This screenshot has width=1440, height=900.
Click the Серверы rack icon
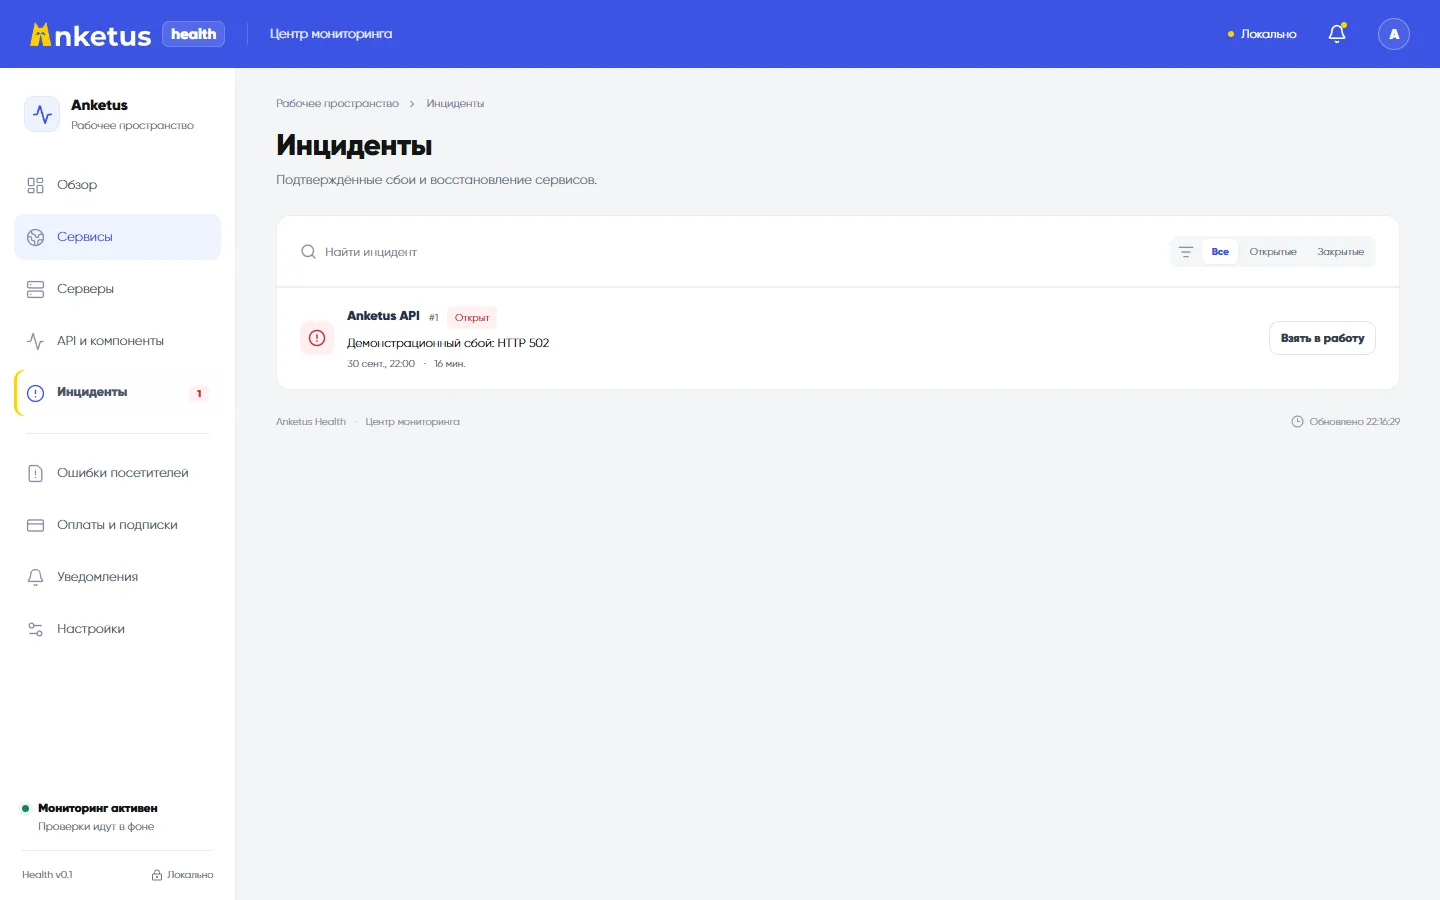click(x=36, y=289)
